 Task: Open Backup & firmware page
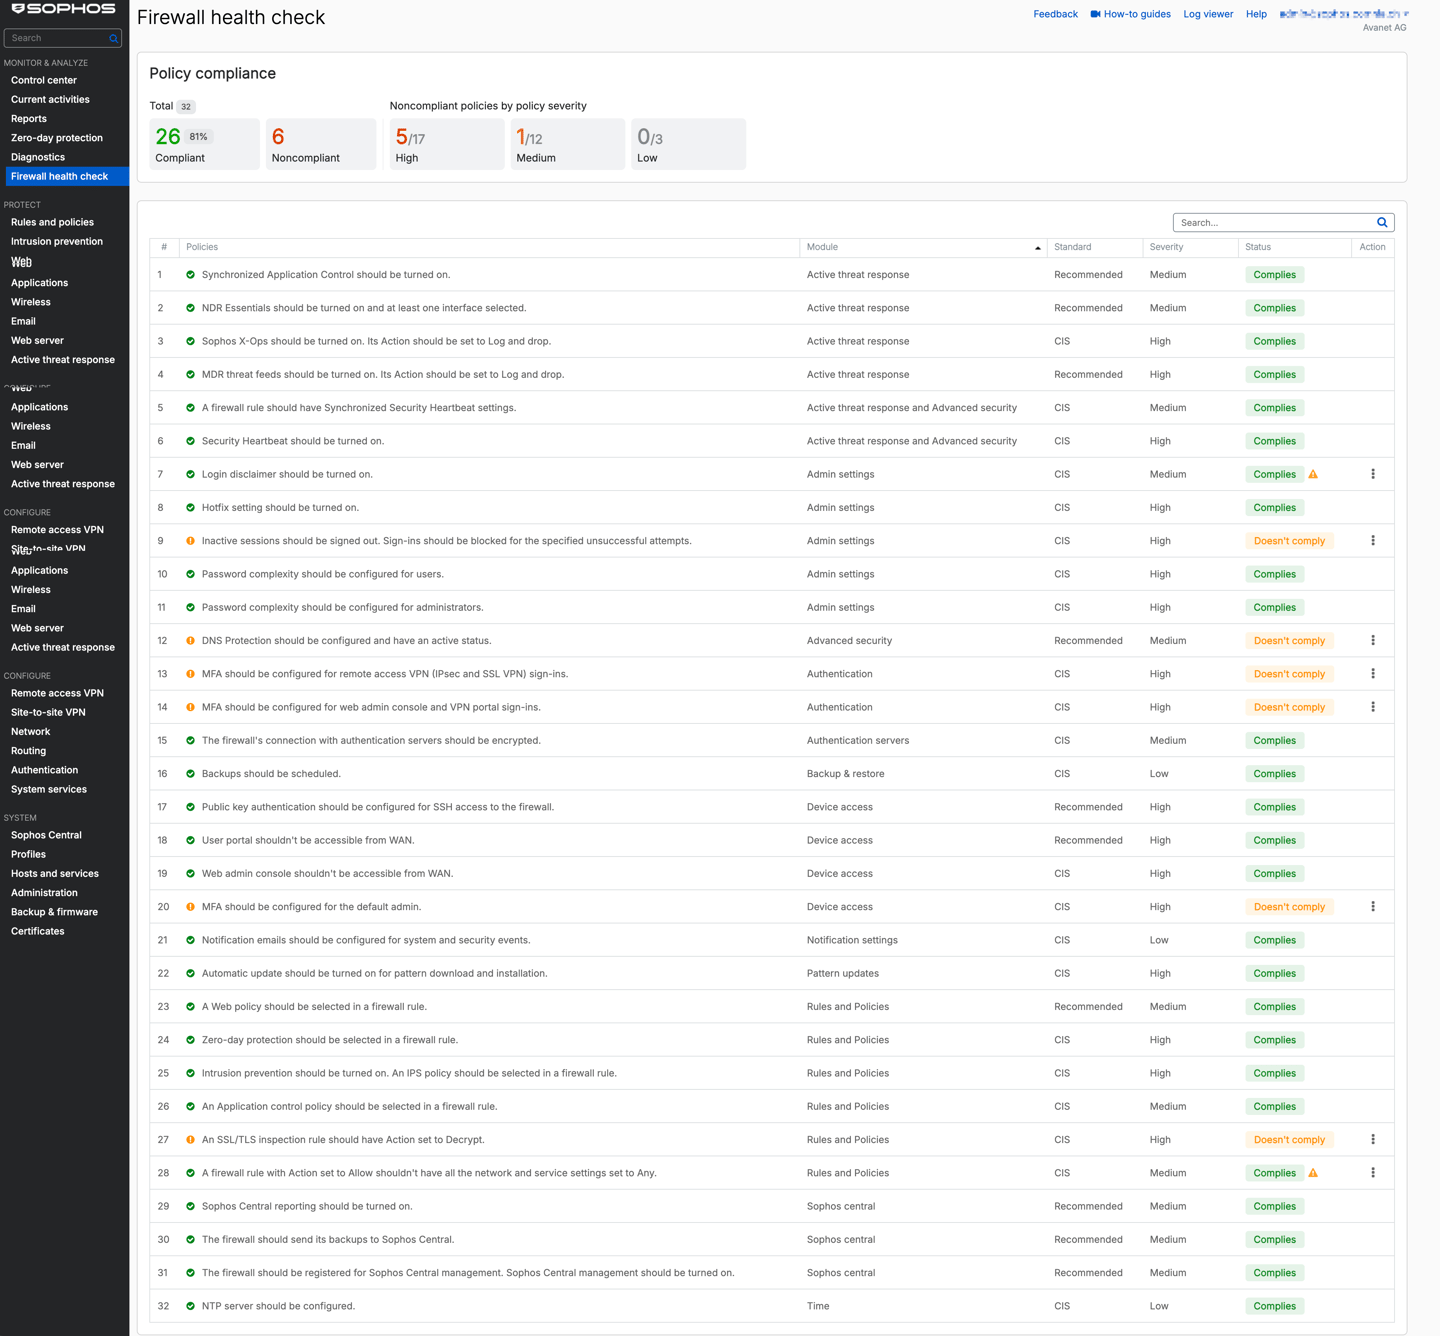(x=54, y=912)
